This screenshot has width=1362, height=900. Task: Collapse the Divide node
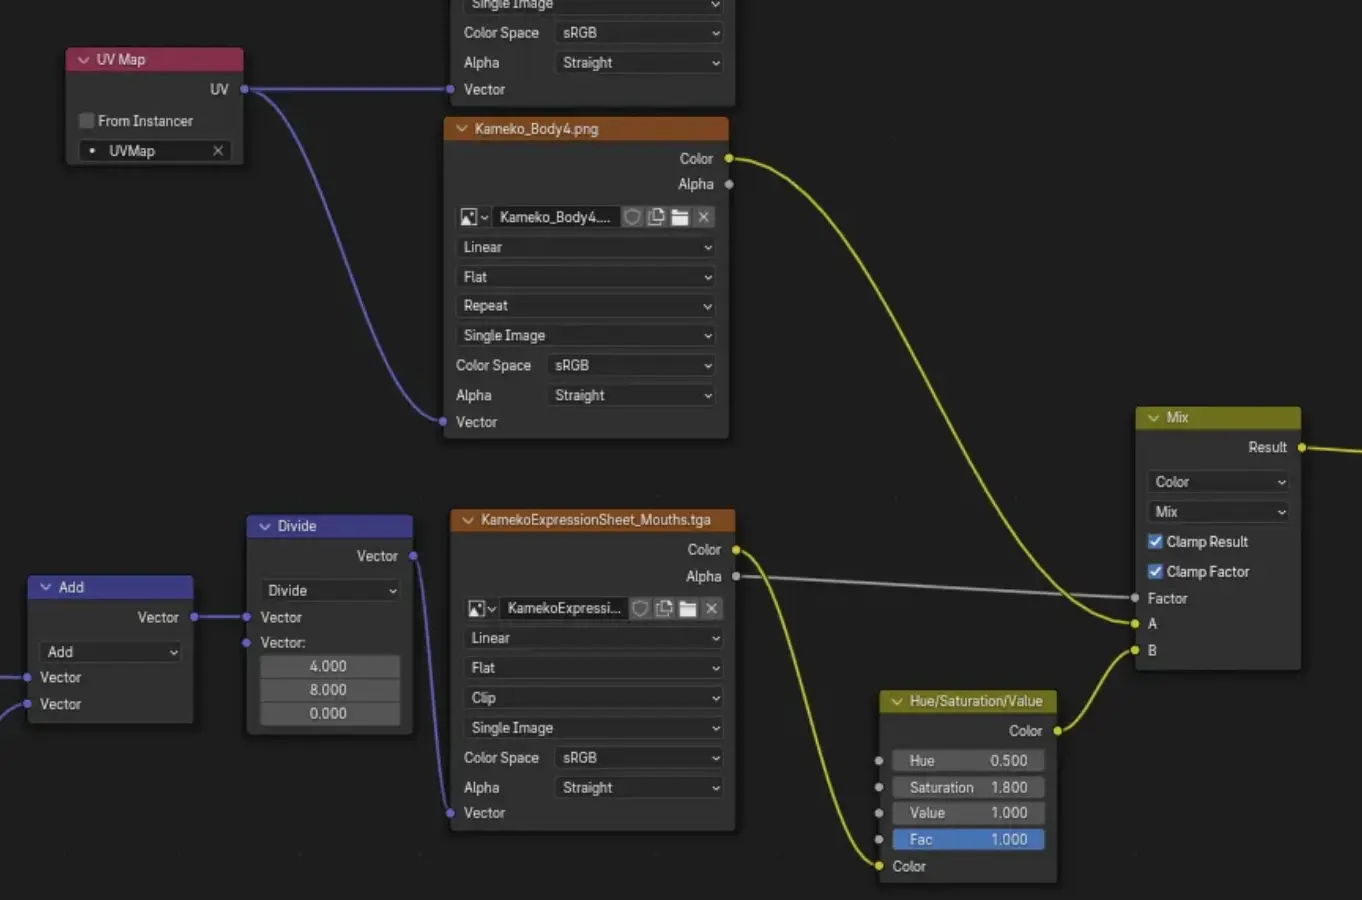(x=265, y=526)
